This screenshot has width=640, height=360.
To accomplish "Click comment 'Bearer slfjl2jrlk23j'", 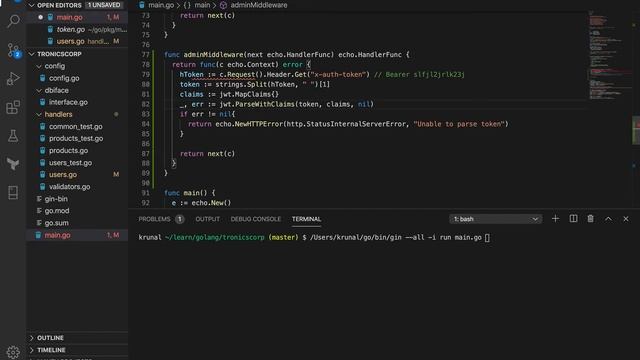I will point(425,74).
